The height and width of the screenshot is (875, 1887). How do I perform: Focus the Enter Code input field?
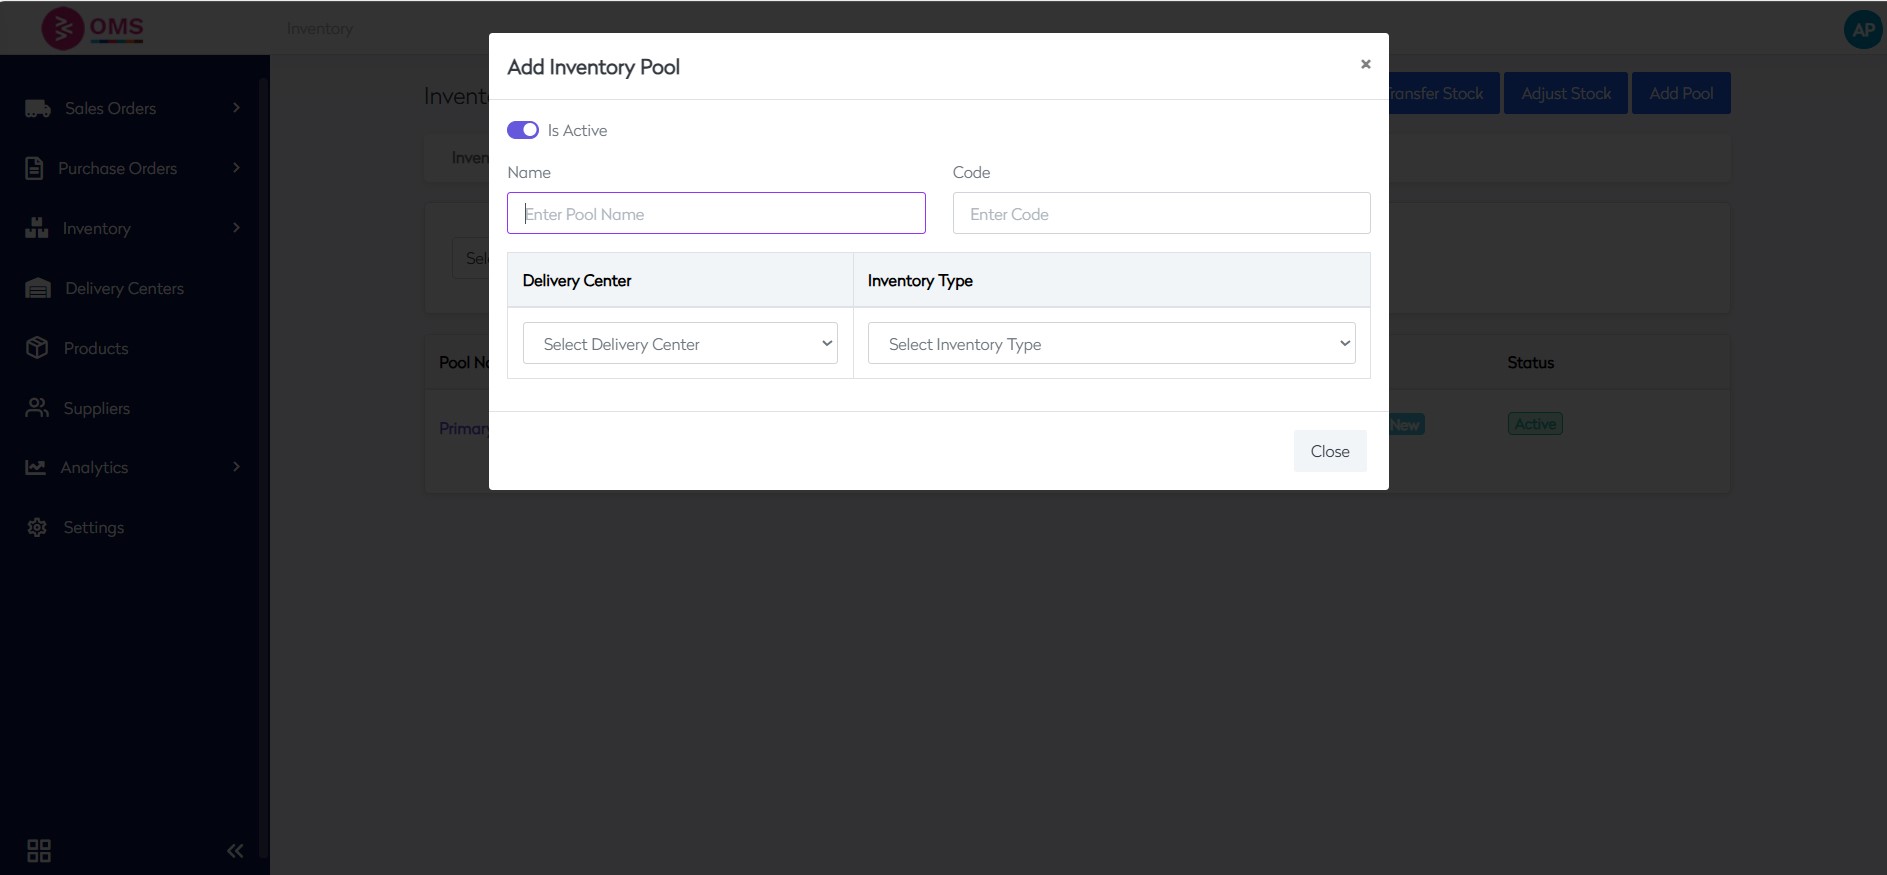(x=1161, y=213)
